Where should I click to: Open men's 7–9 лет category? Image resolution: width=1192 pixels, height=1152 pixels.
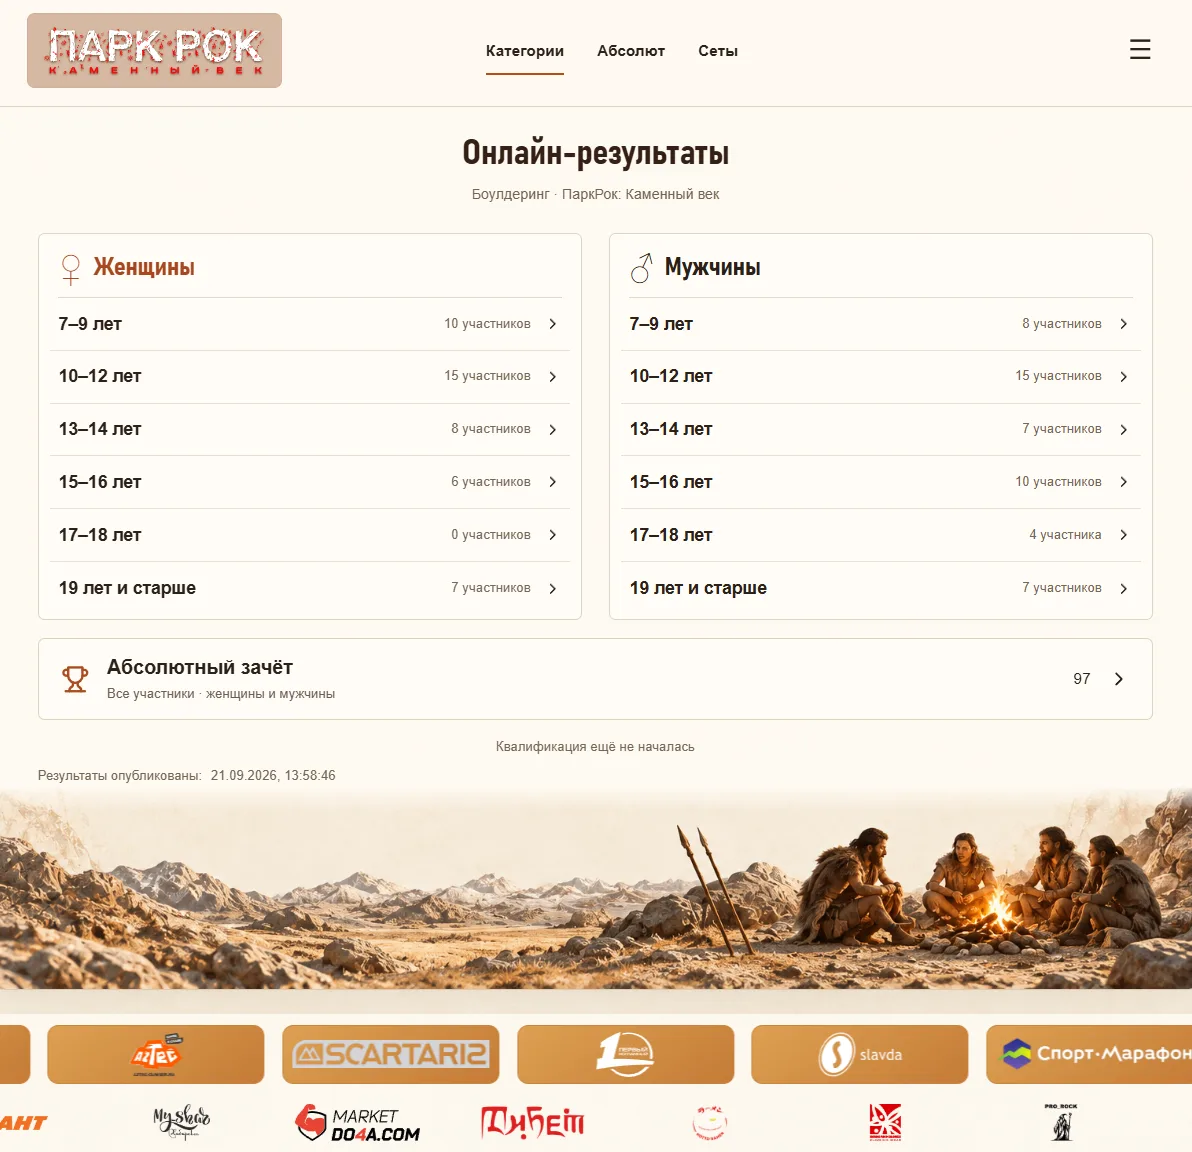coord(881,324)
